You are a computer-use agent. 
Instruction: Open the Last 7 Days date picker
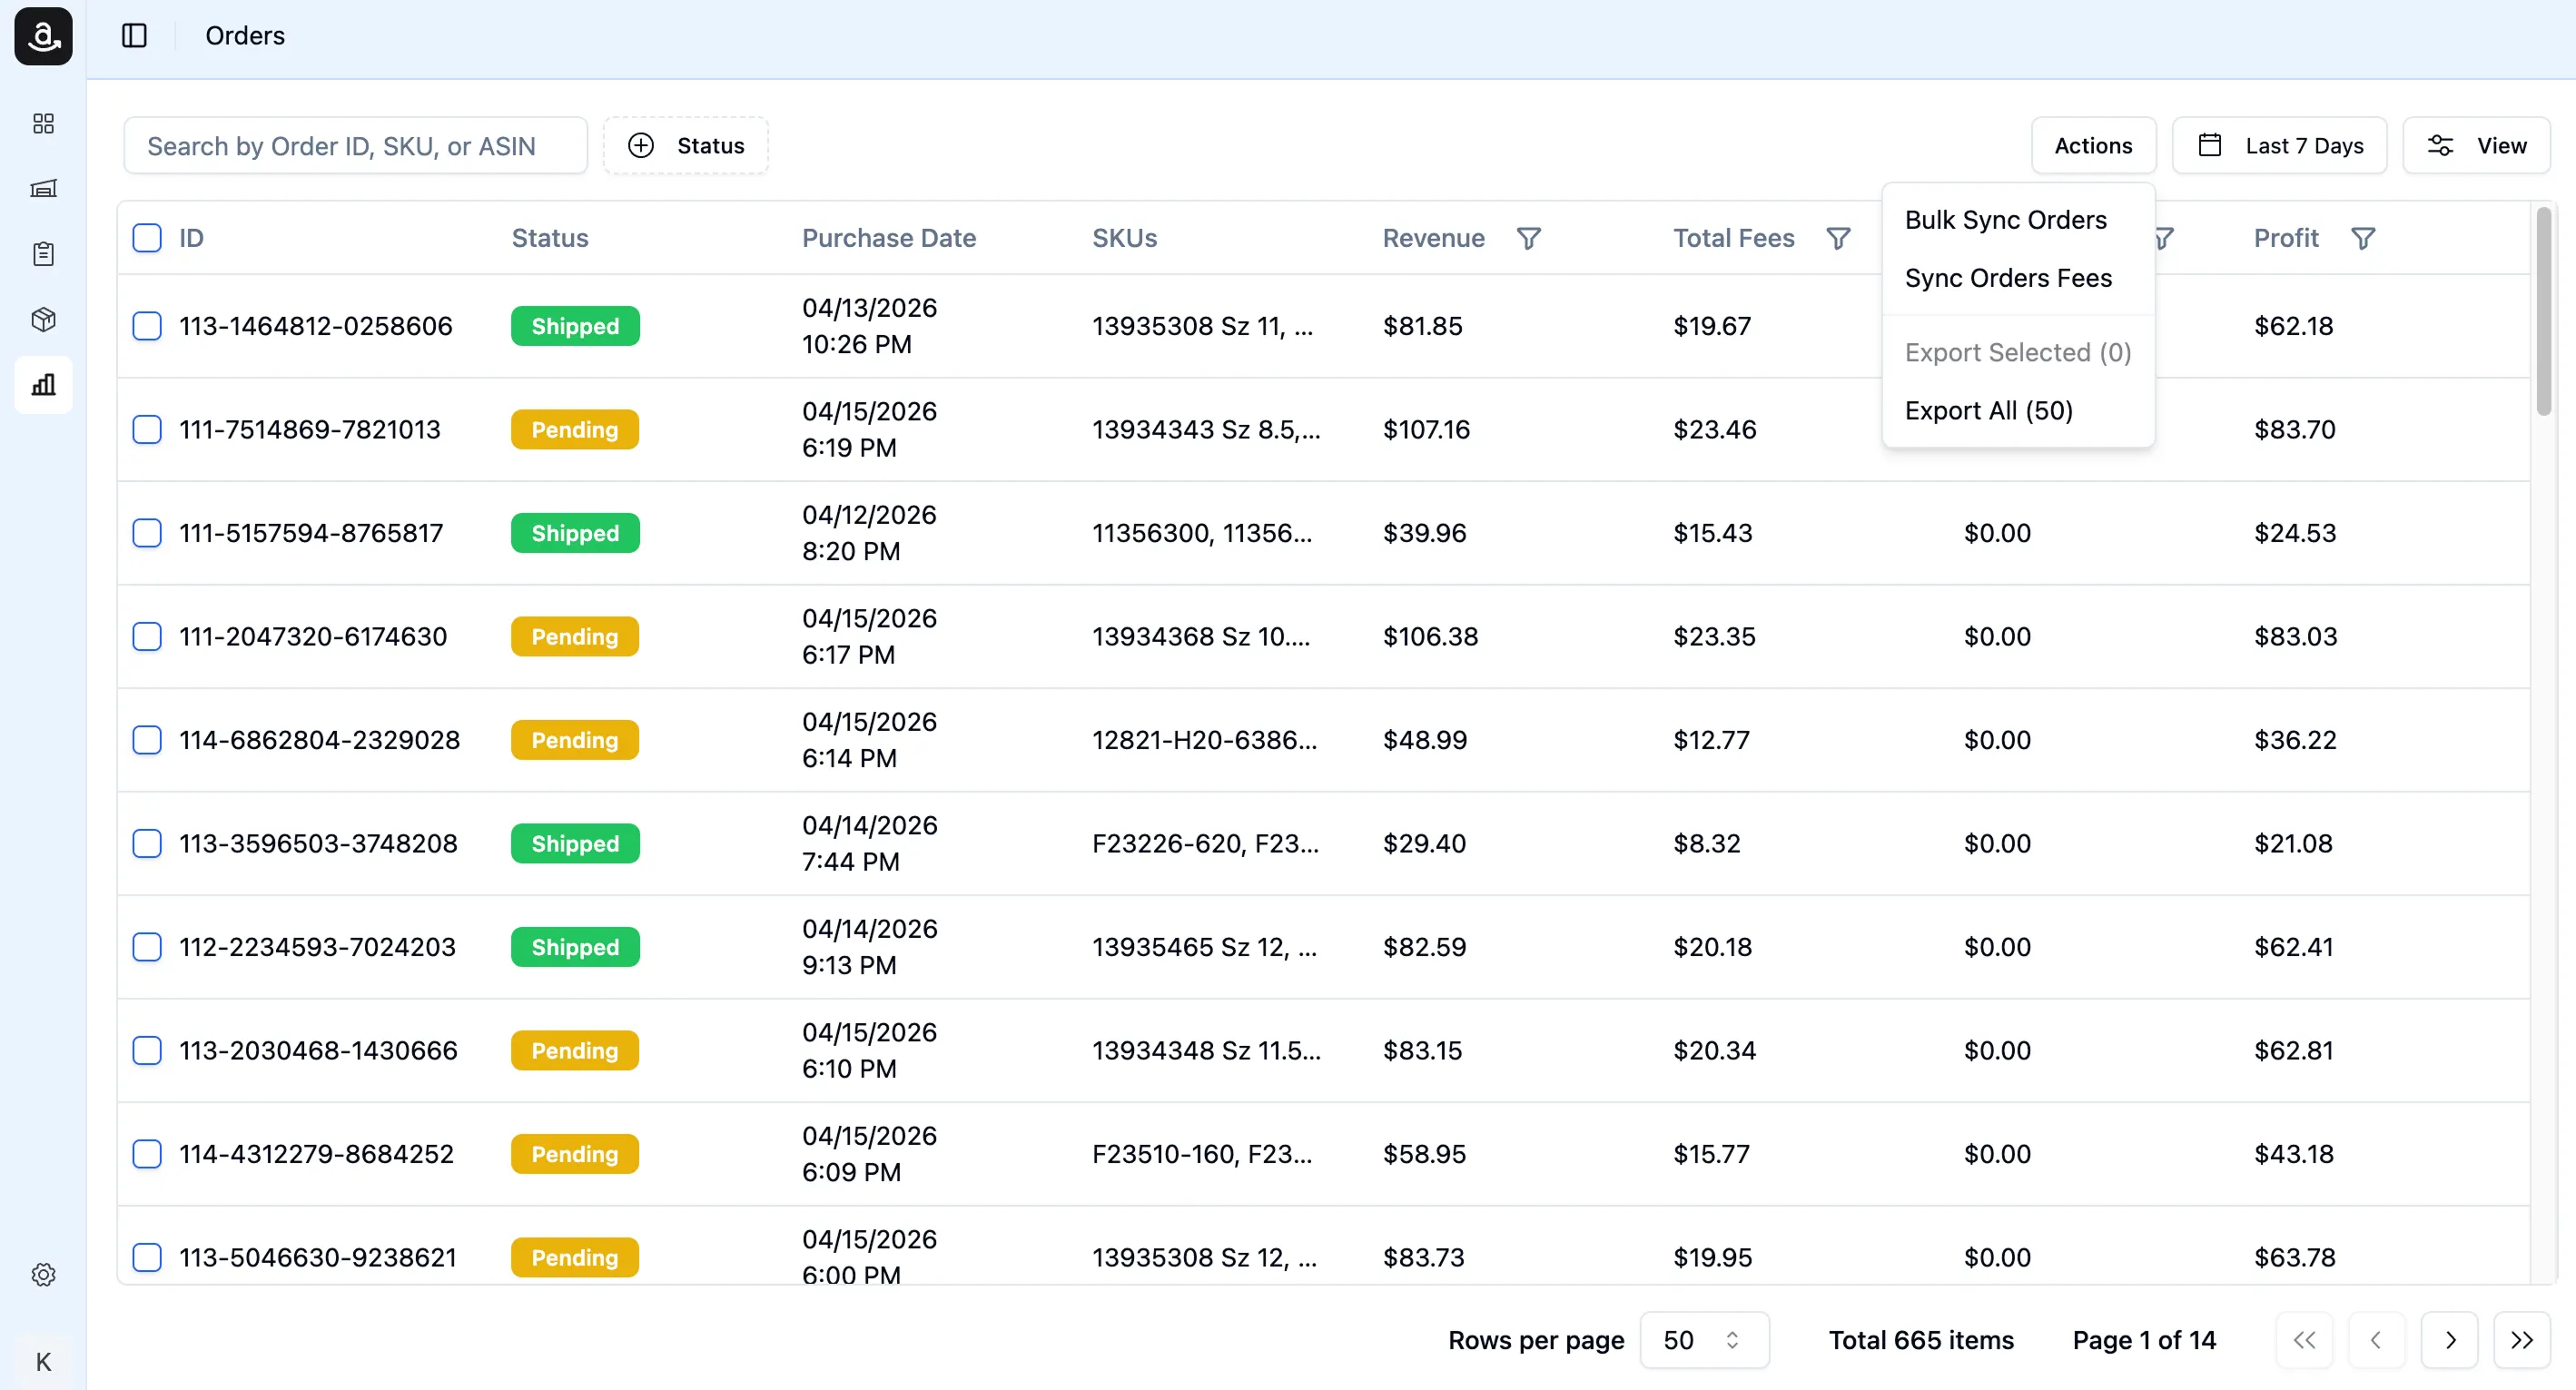pyautogui.click(x=2279, y=146)
